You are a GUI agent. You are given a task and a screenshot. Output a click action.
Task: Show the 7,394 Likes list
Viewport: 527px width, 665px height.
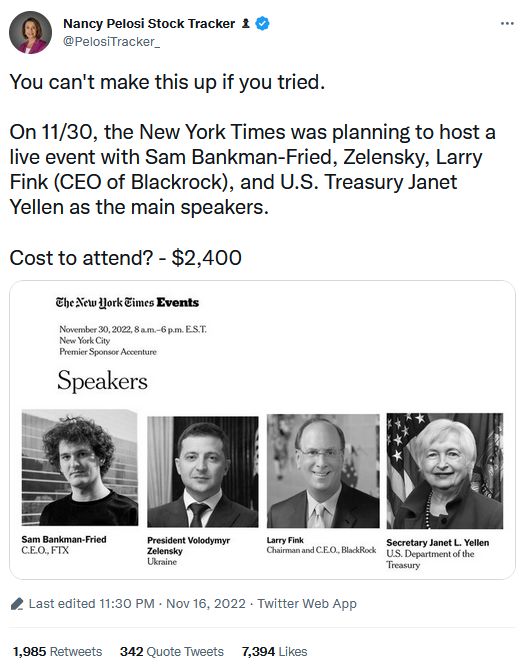coord(274,651)
